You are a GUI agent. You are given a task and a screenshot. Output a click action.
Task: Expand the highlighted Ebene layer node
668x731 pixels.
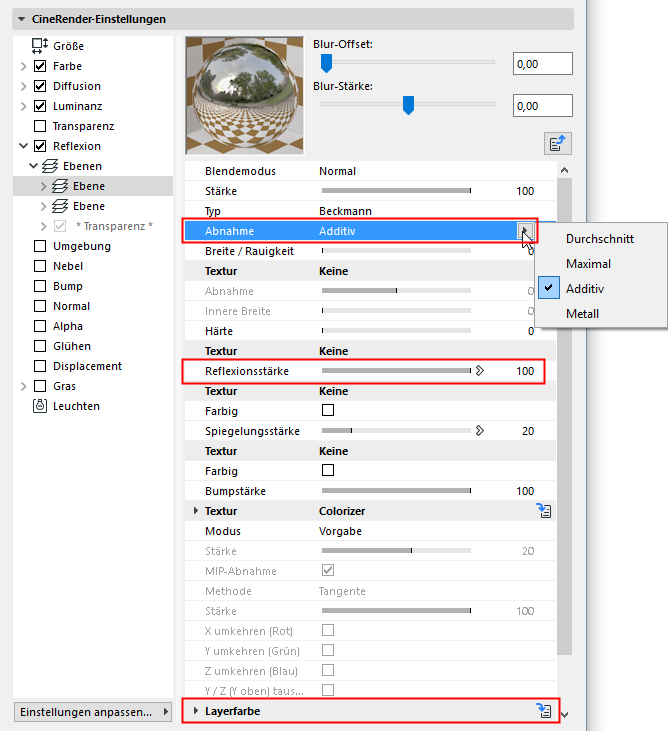tap(43, 186)
